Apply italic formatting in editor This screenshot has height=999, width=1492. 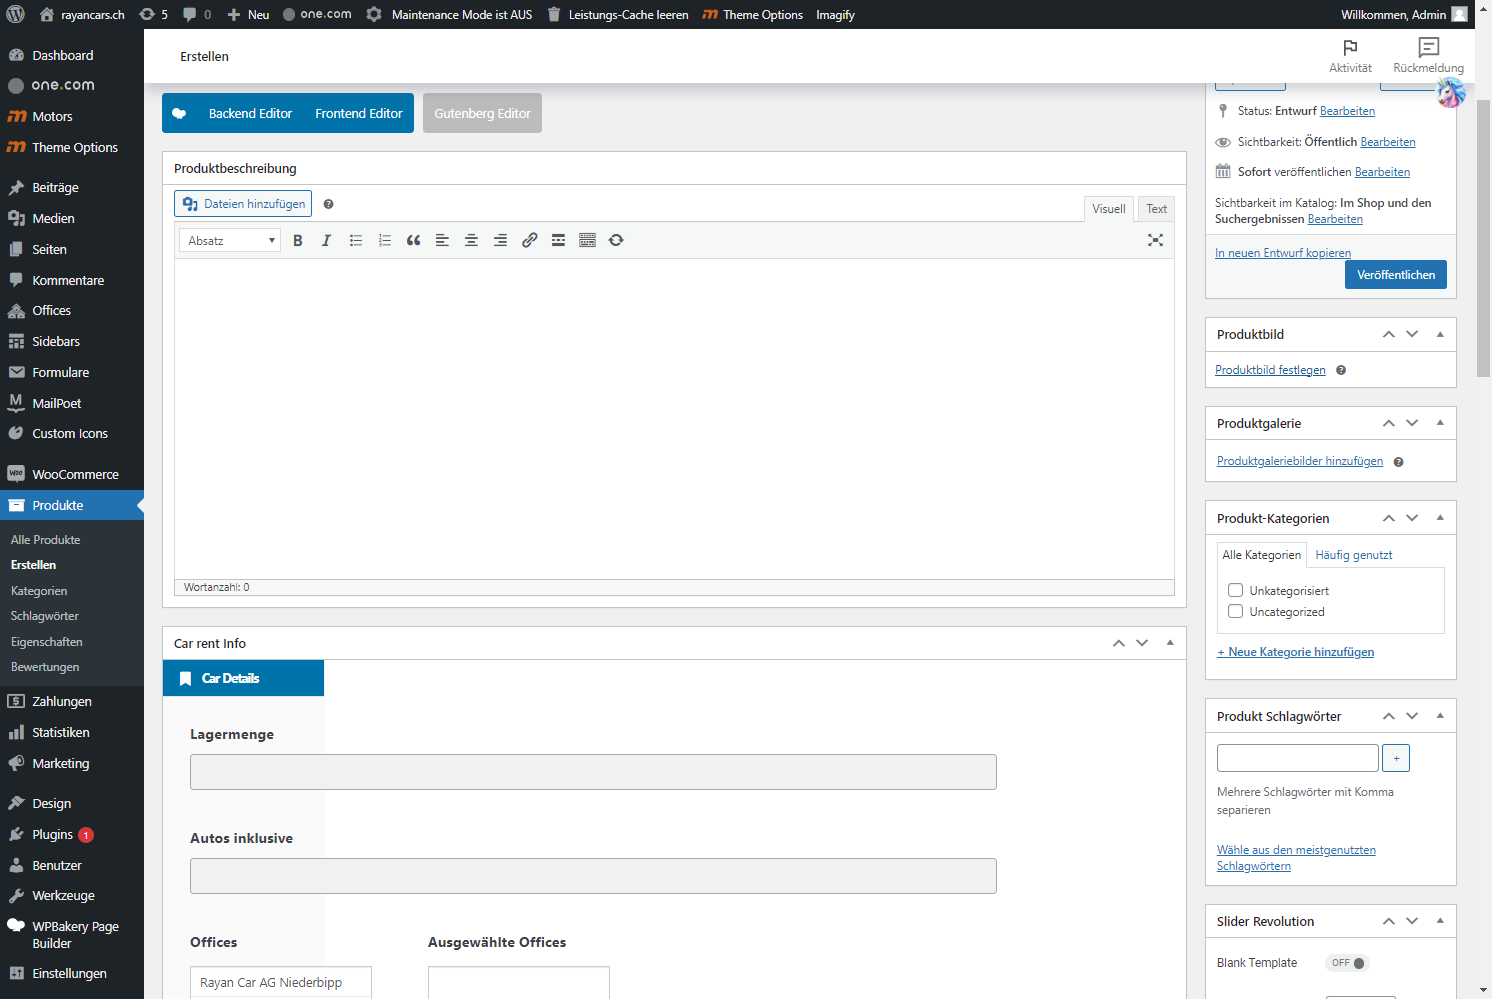click(x=326, y=240)
